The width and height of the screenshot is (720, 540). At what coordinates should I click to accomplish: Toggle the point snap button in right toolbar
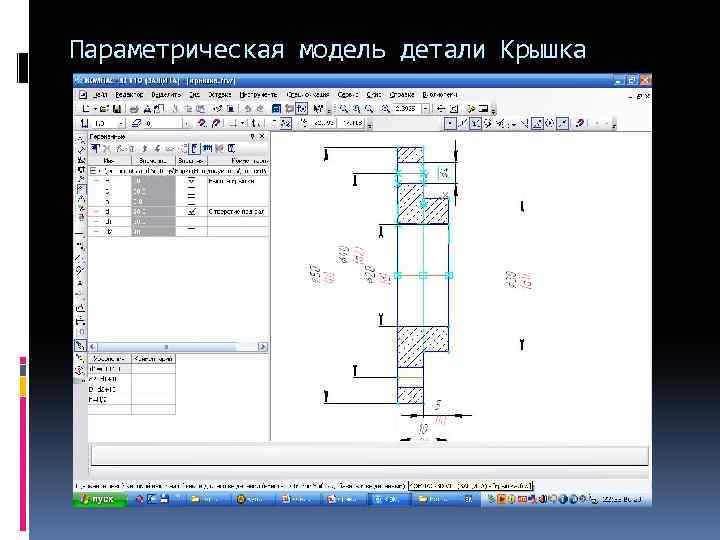point(450,123)
